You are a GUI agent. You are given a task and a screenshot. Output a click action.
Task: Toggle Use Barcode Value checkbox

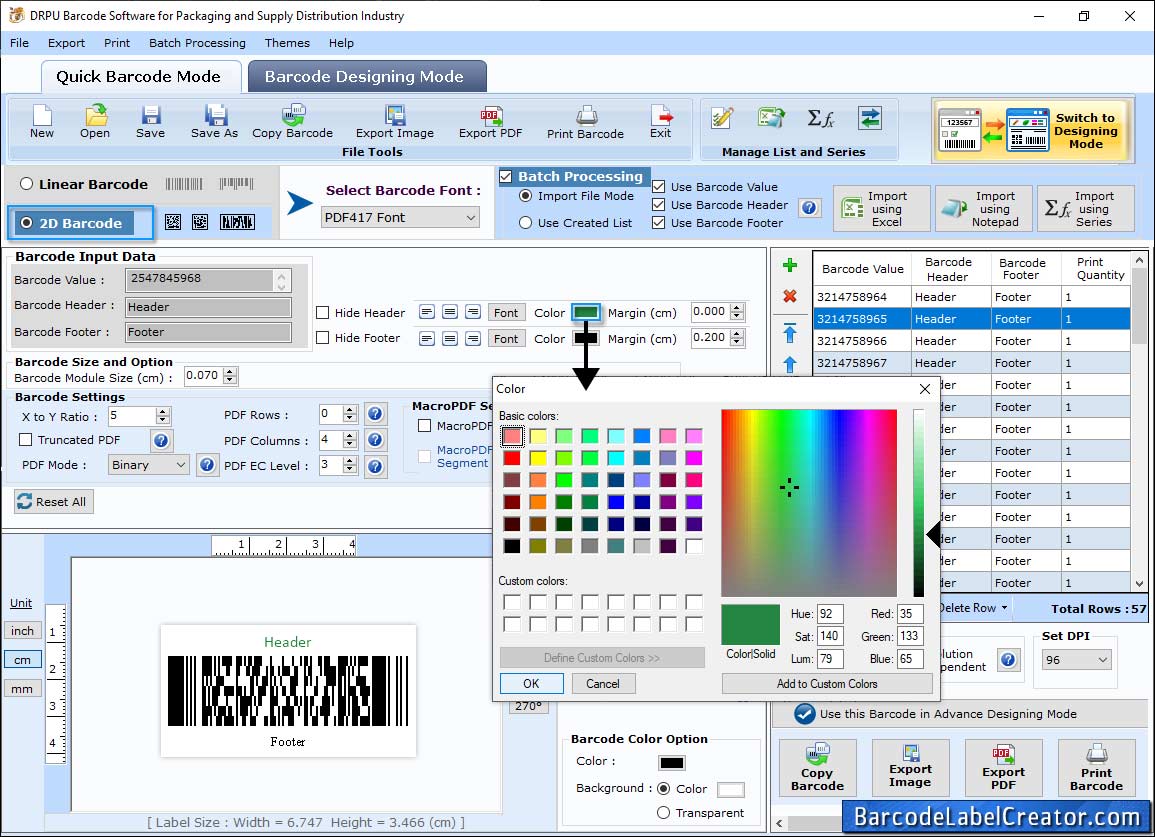coord(659,187)
